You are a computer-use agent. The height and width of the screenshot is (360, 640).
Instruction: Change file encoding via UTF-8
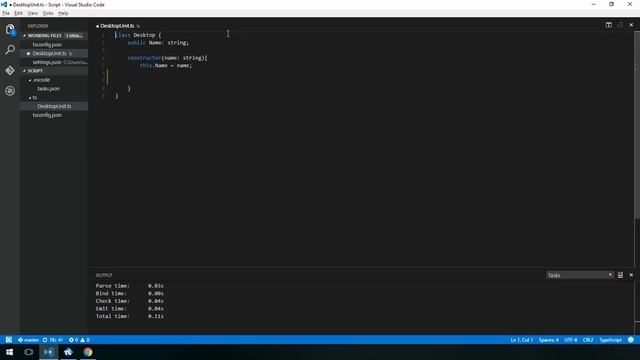coord(571,340)
